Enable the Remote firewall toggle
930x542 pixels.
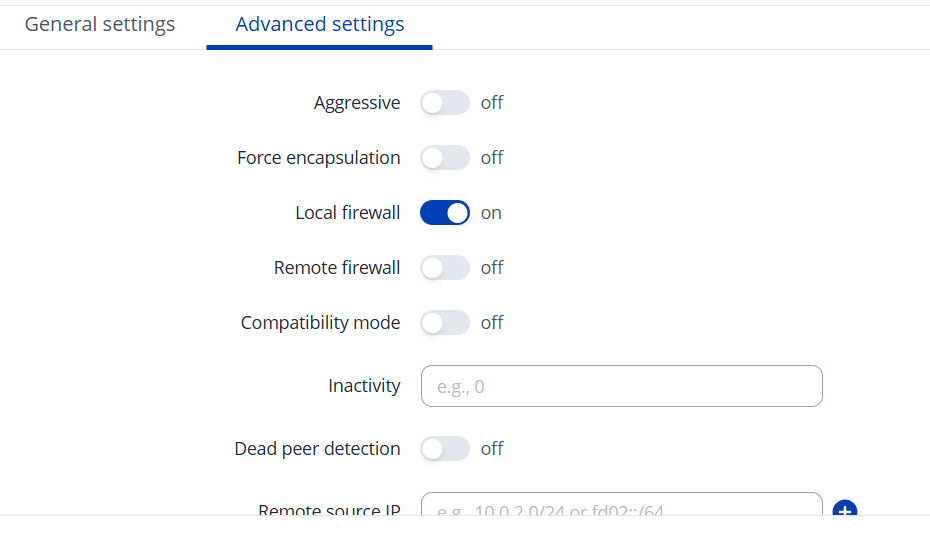(x=445, y=268)
